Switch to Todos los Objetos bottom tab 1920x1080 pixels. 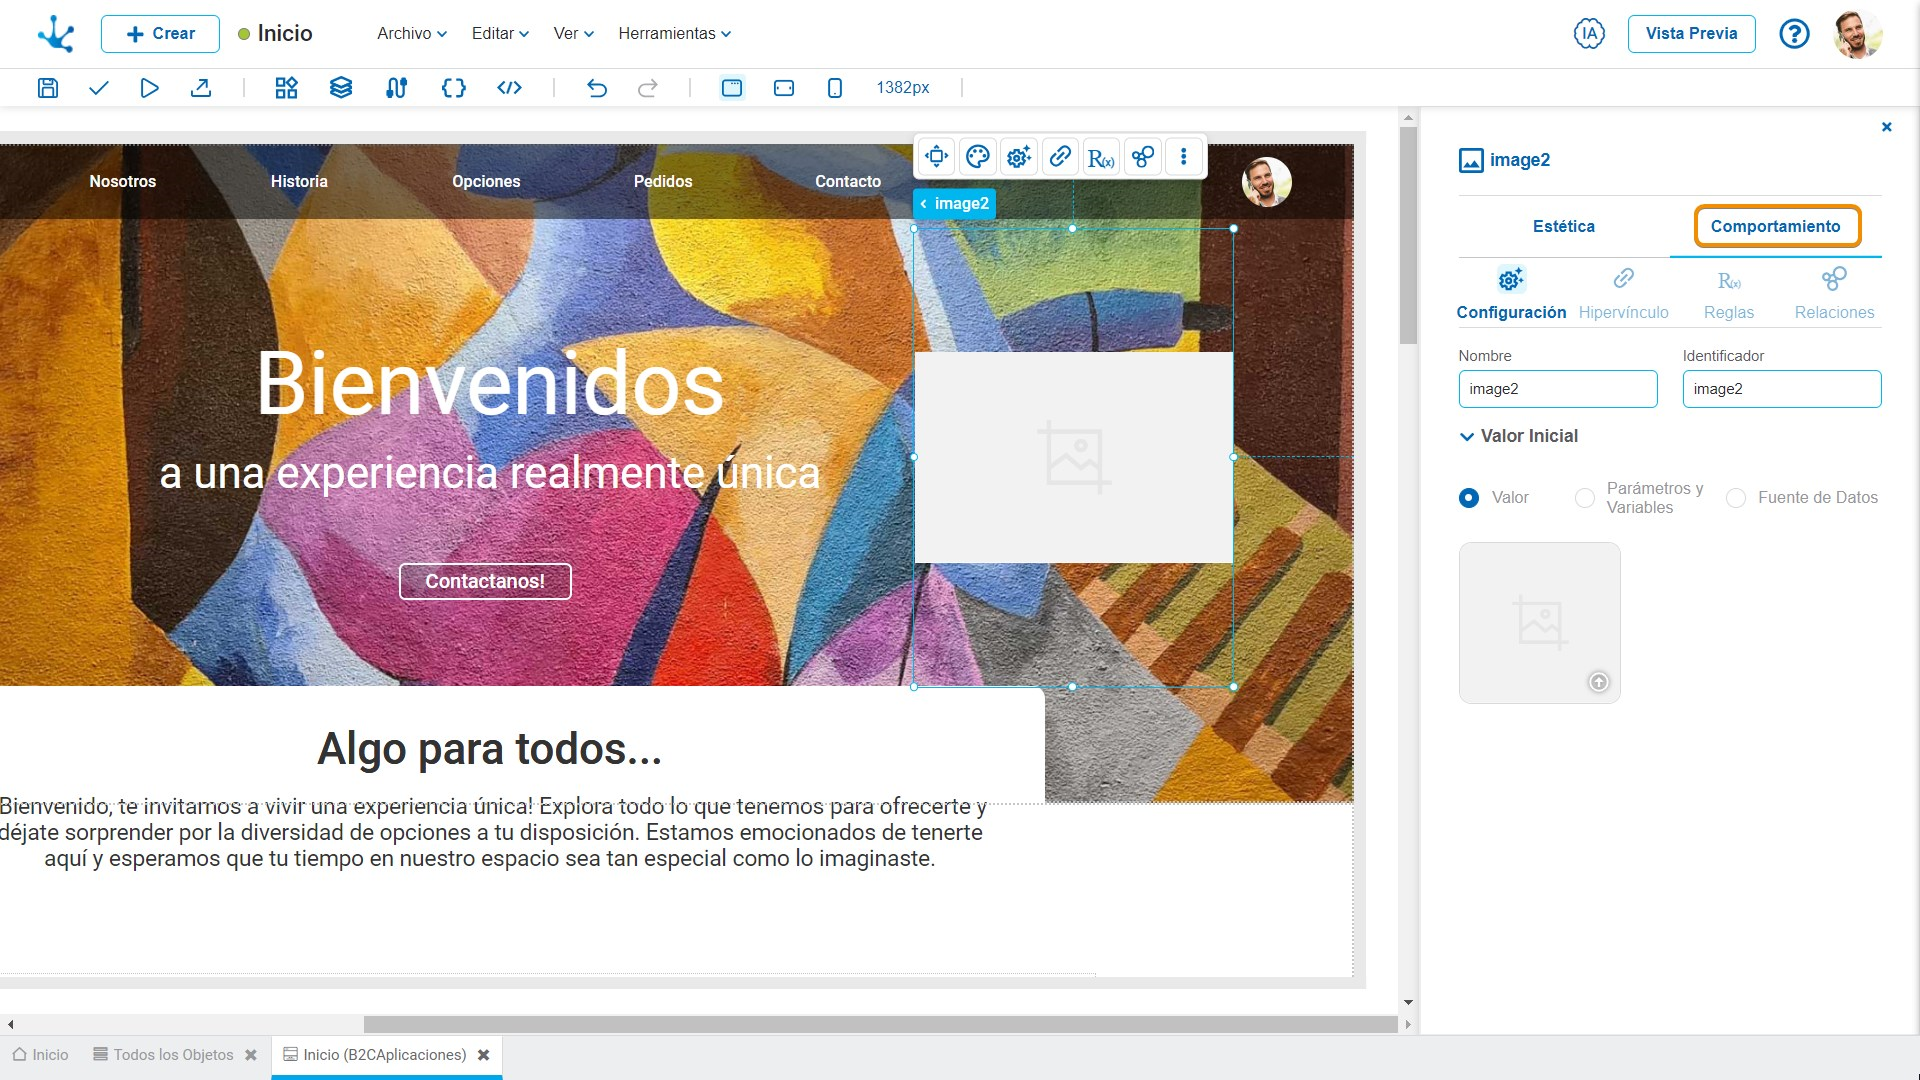164,1055
